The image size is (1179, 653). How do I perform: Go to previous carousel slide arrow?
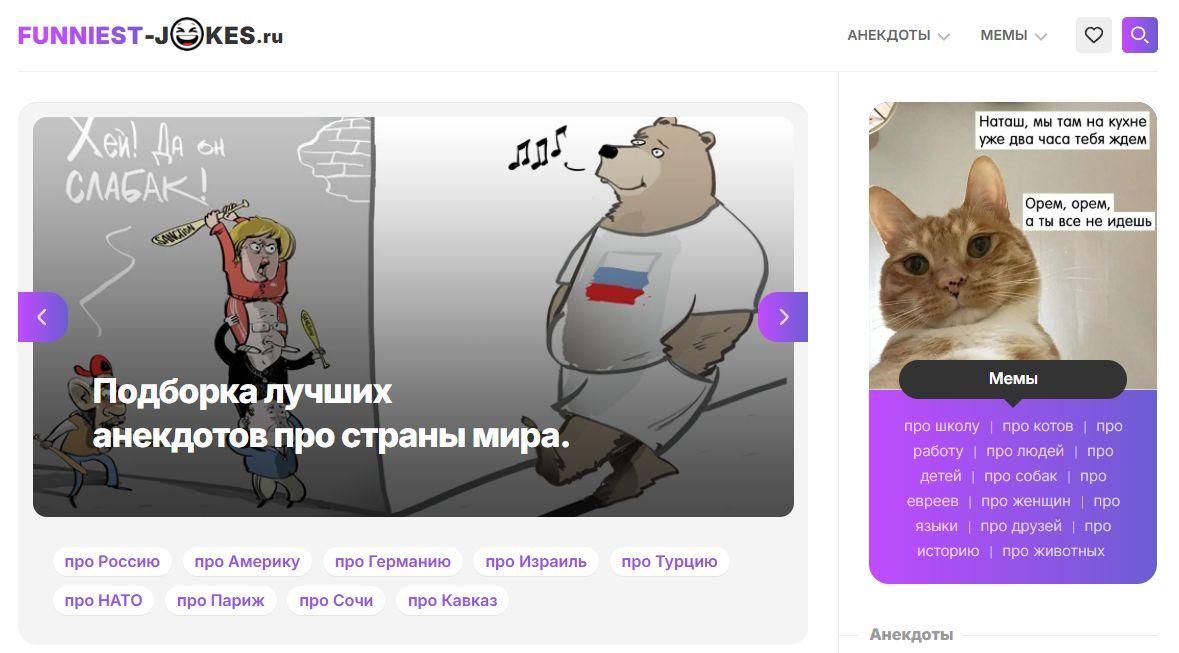(x=43, y=317)
